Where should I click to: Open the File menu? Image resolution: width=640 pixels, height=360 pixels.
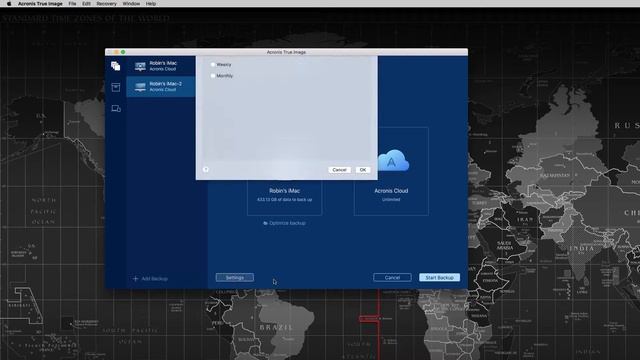click(72, 3)
